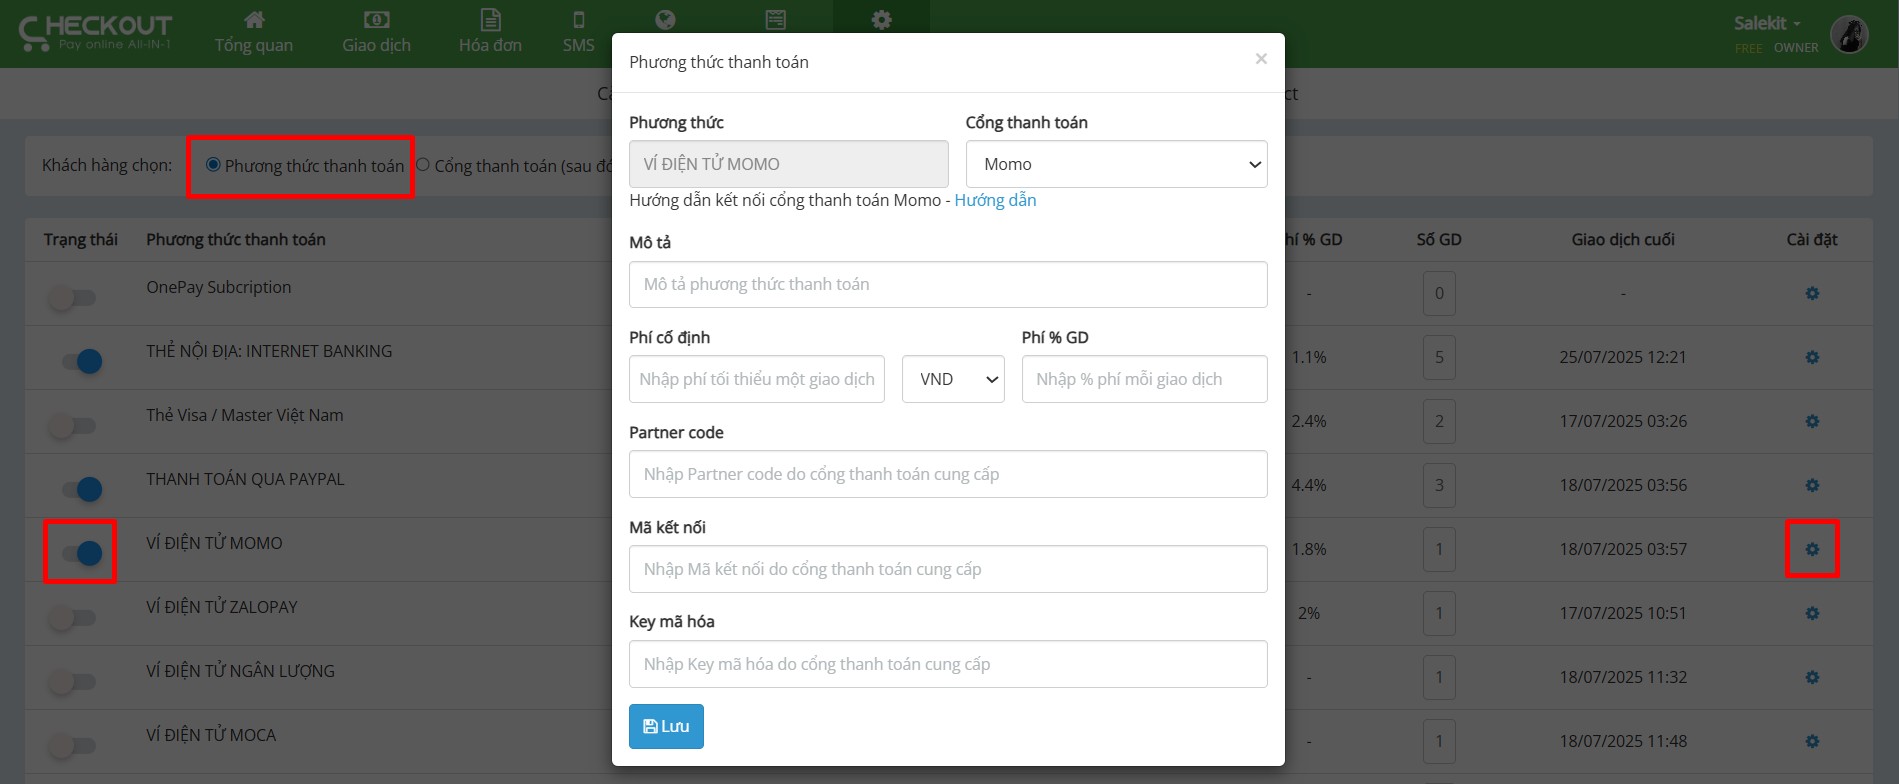Viewport: 1899px width, 784px height.
Task: Click transaction count 5 for Internet Banking
Action: (1439, 357)
